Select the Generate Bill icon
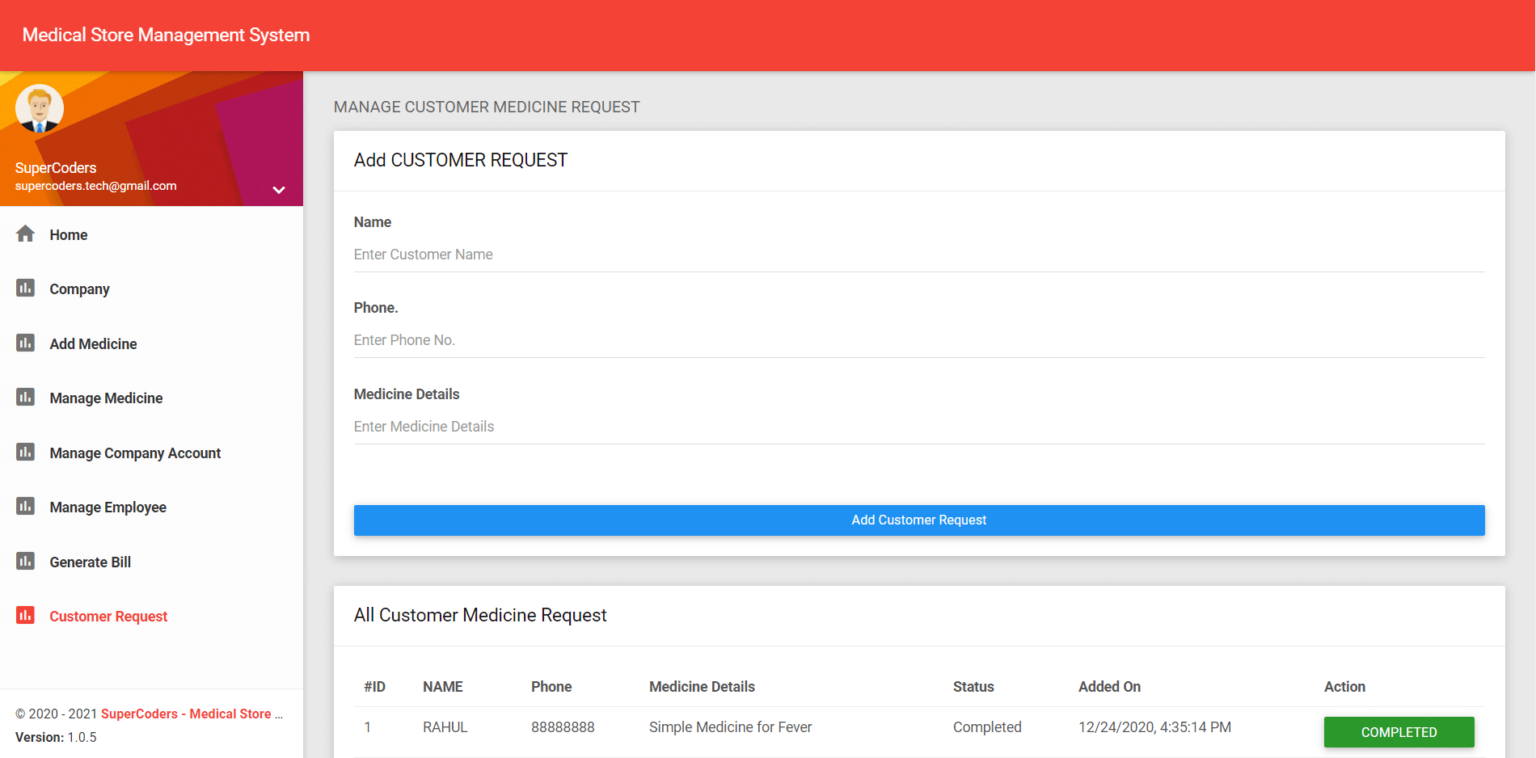 (x=26, y=561)
